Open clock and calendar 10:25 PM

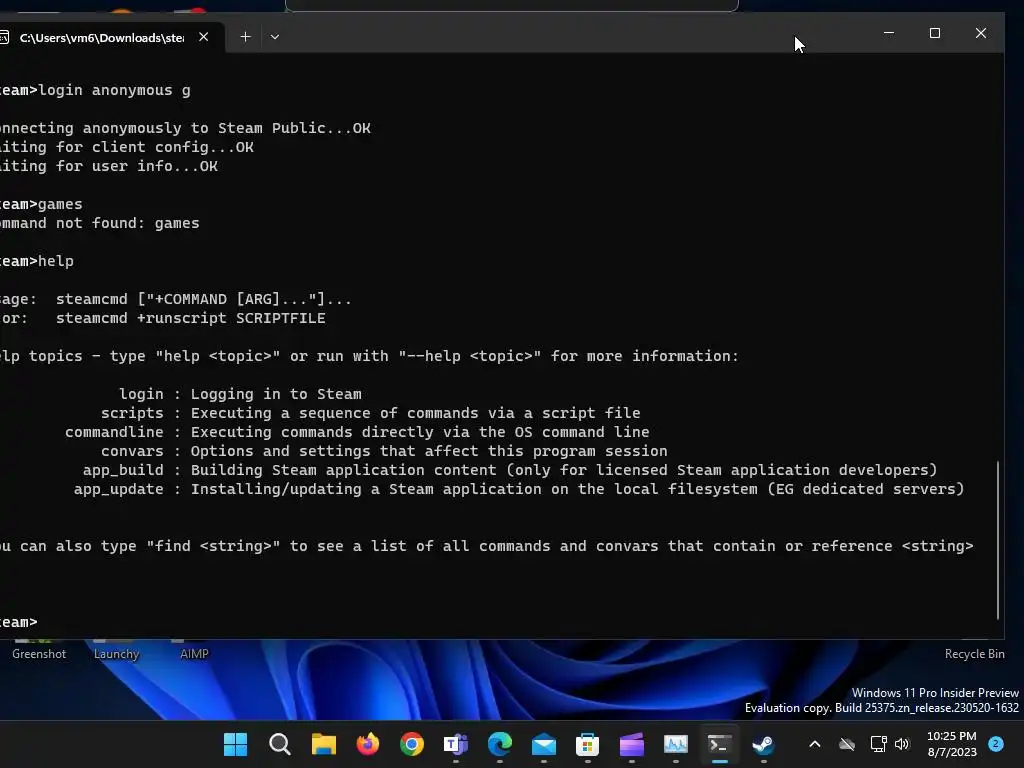(952, 744)
